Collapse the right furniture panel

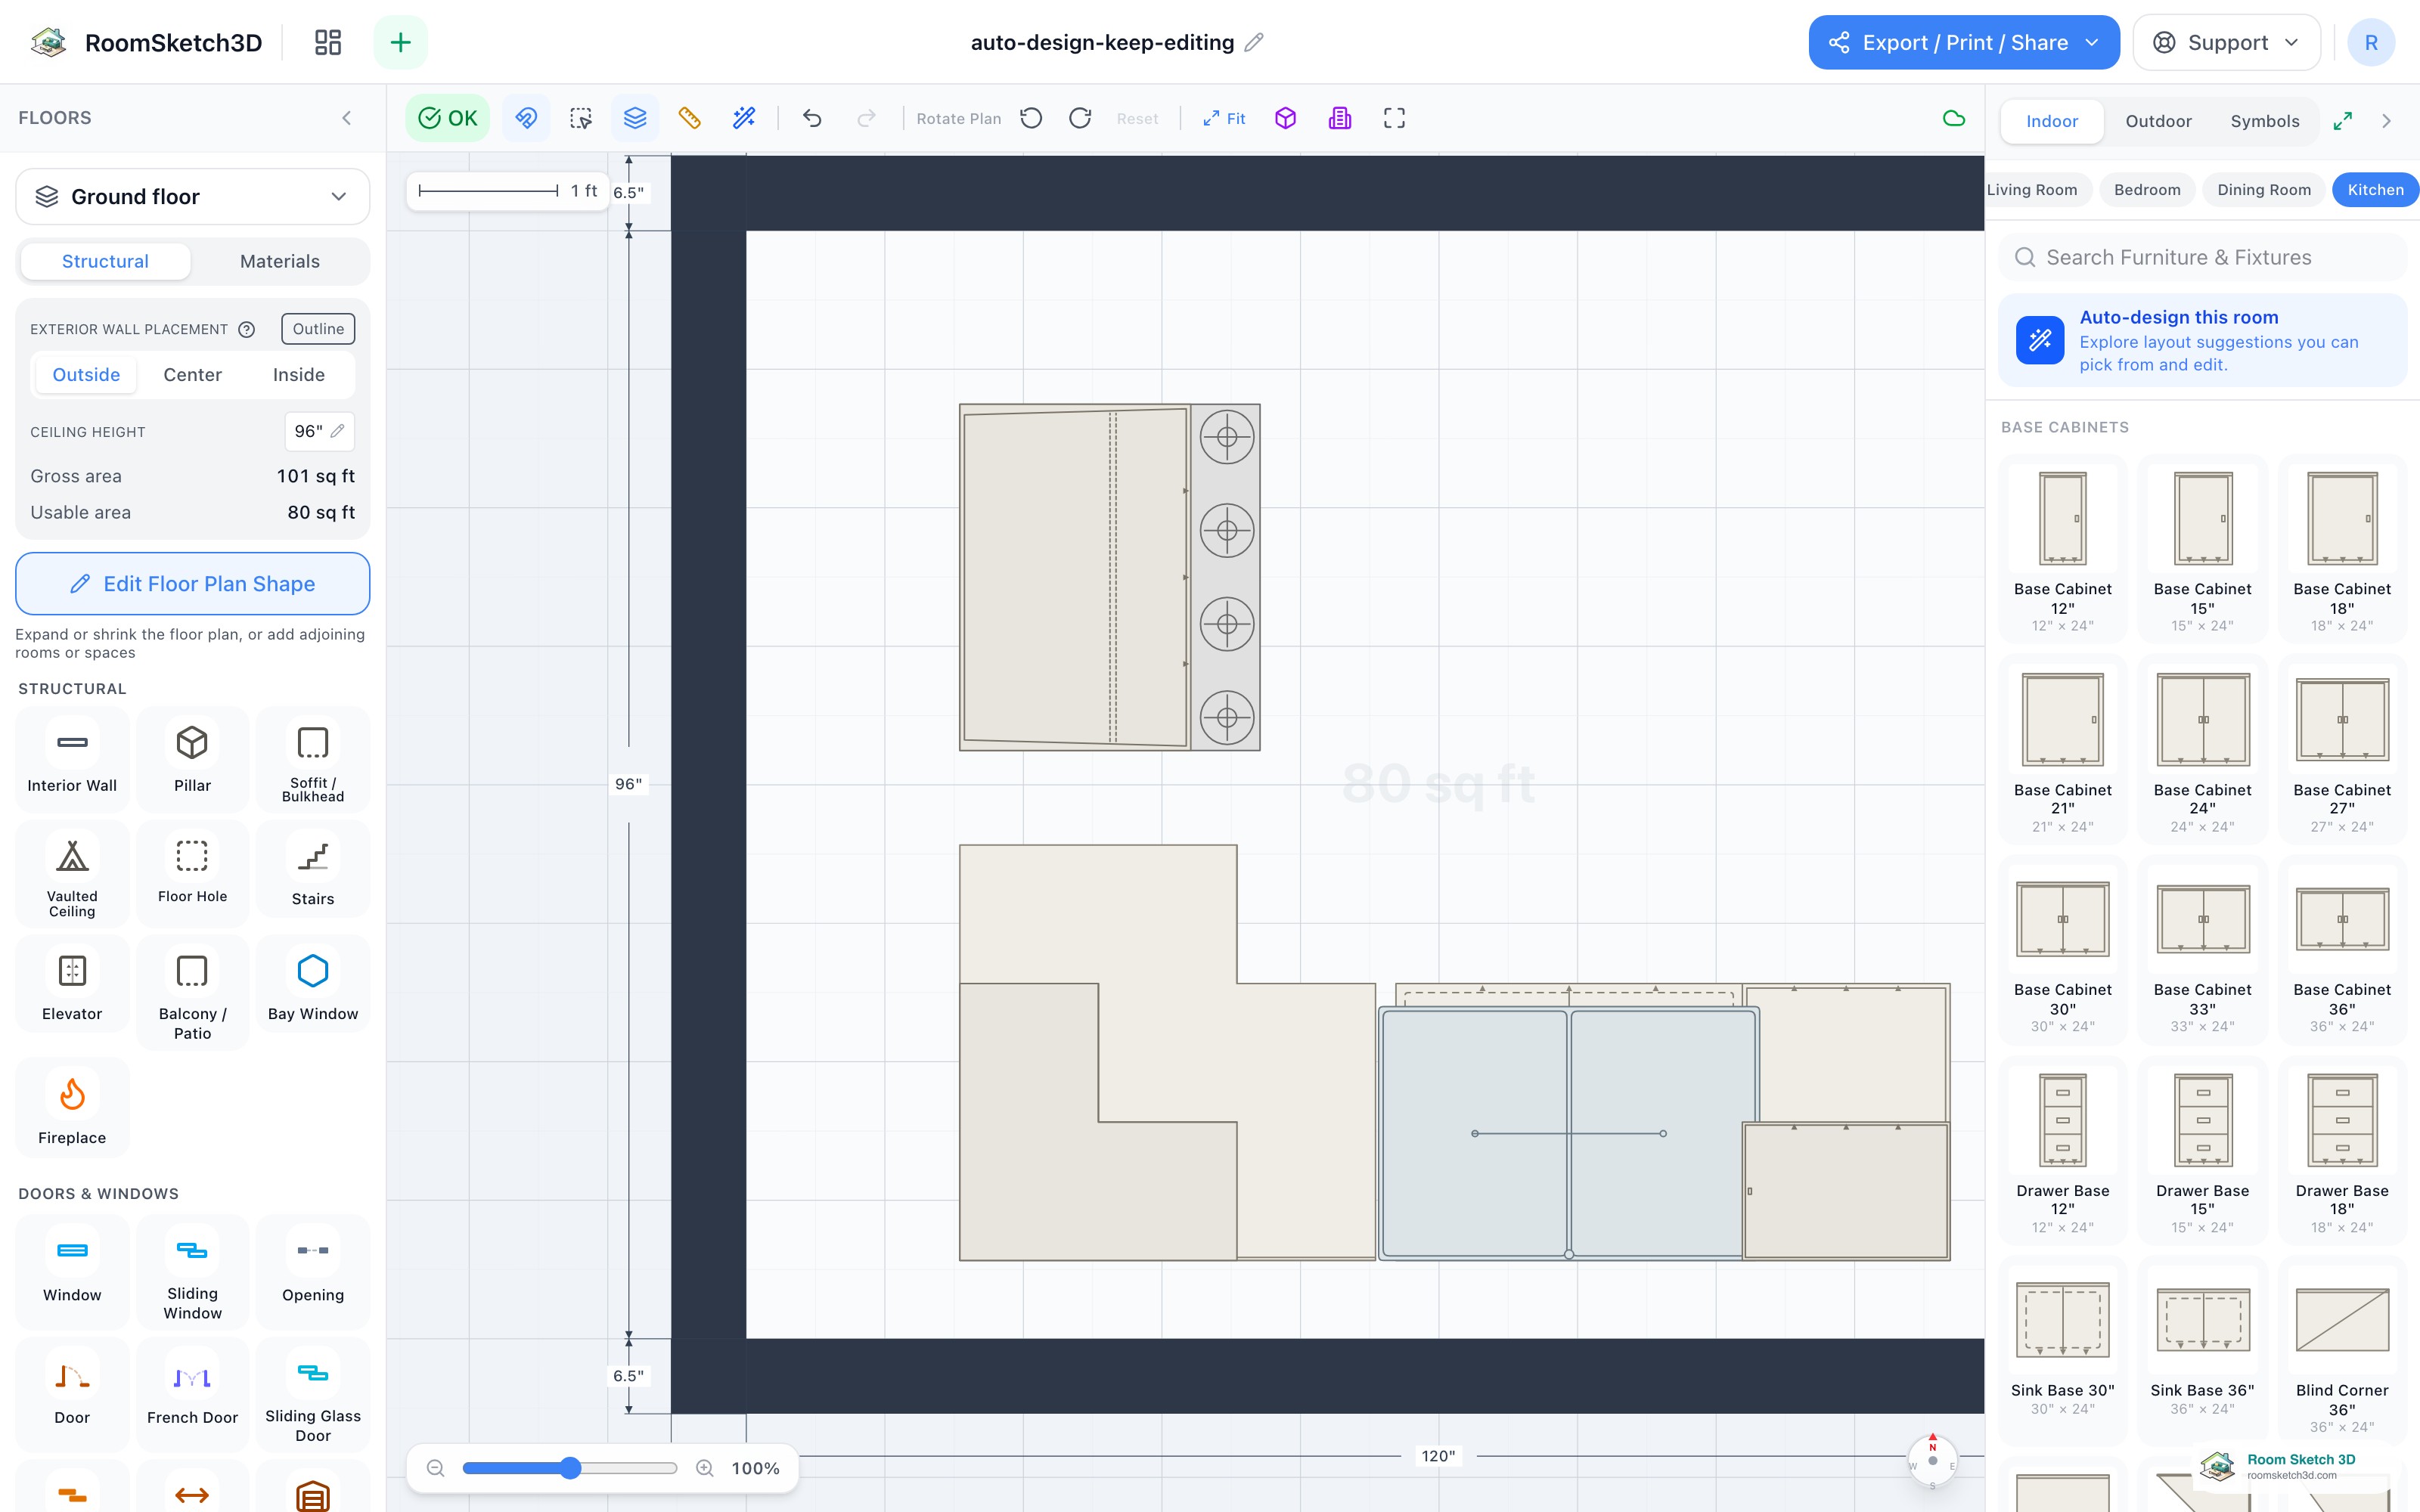pyautogui.click(x=2387, y=121)
